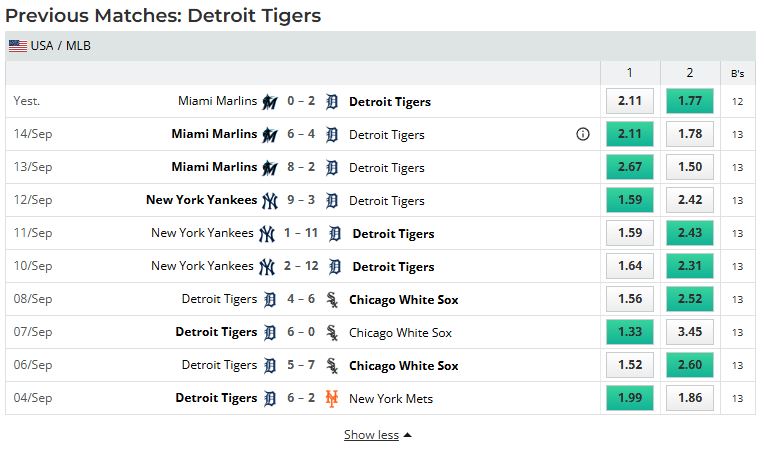This screenshot has width=765, height=450.
Task: Open the USA / MLB league link
Action: [61, 45]
